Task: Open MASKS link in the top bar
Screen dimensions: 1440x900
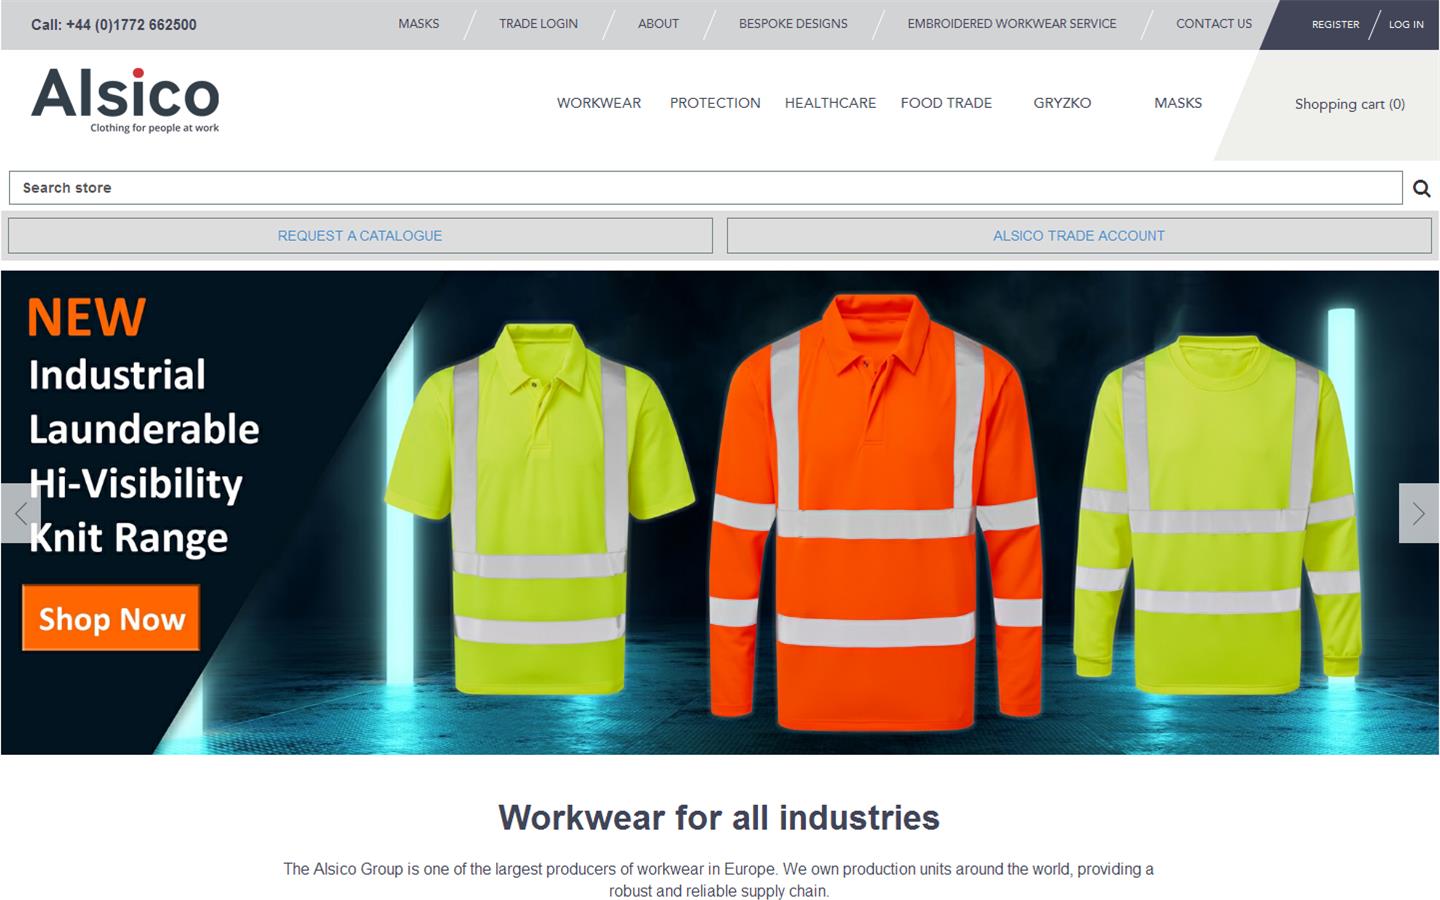Action: (x=419, y=23)
